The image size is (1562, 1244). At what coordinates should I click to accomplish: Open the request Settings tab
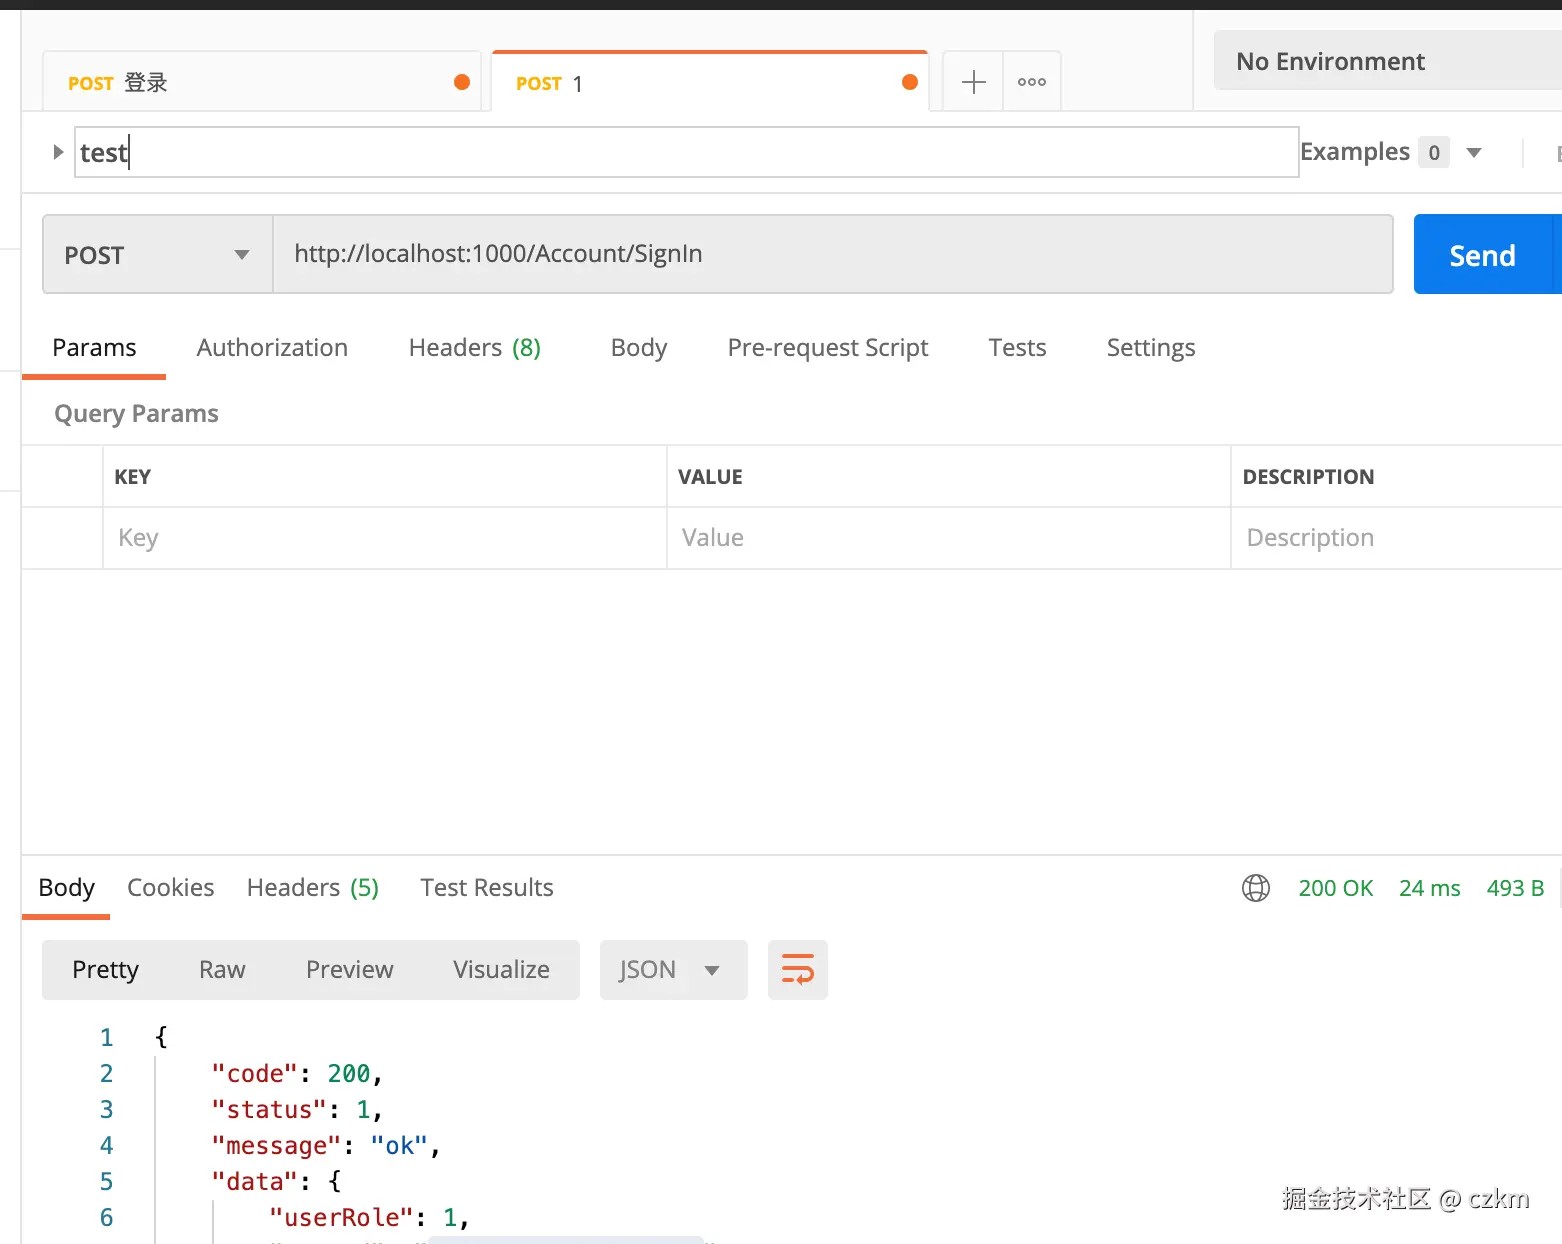tap(1151, 348)
